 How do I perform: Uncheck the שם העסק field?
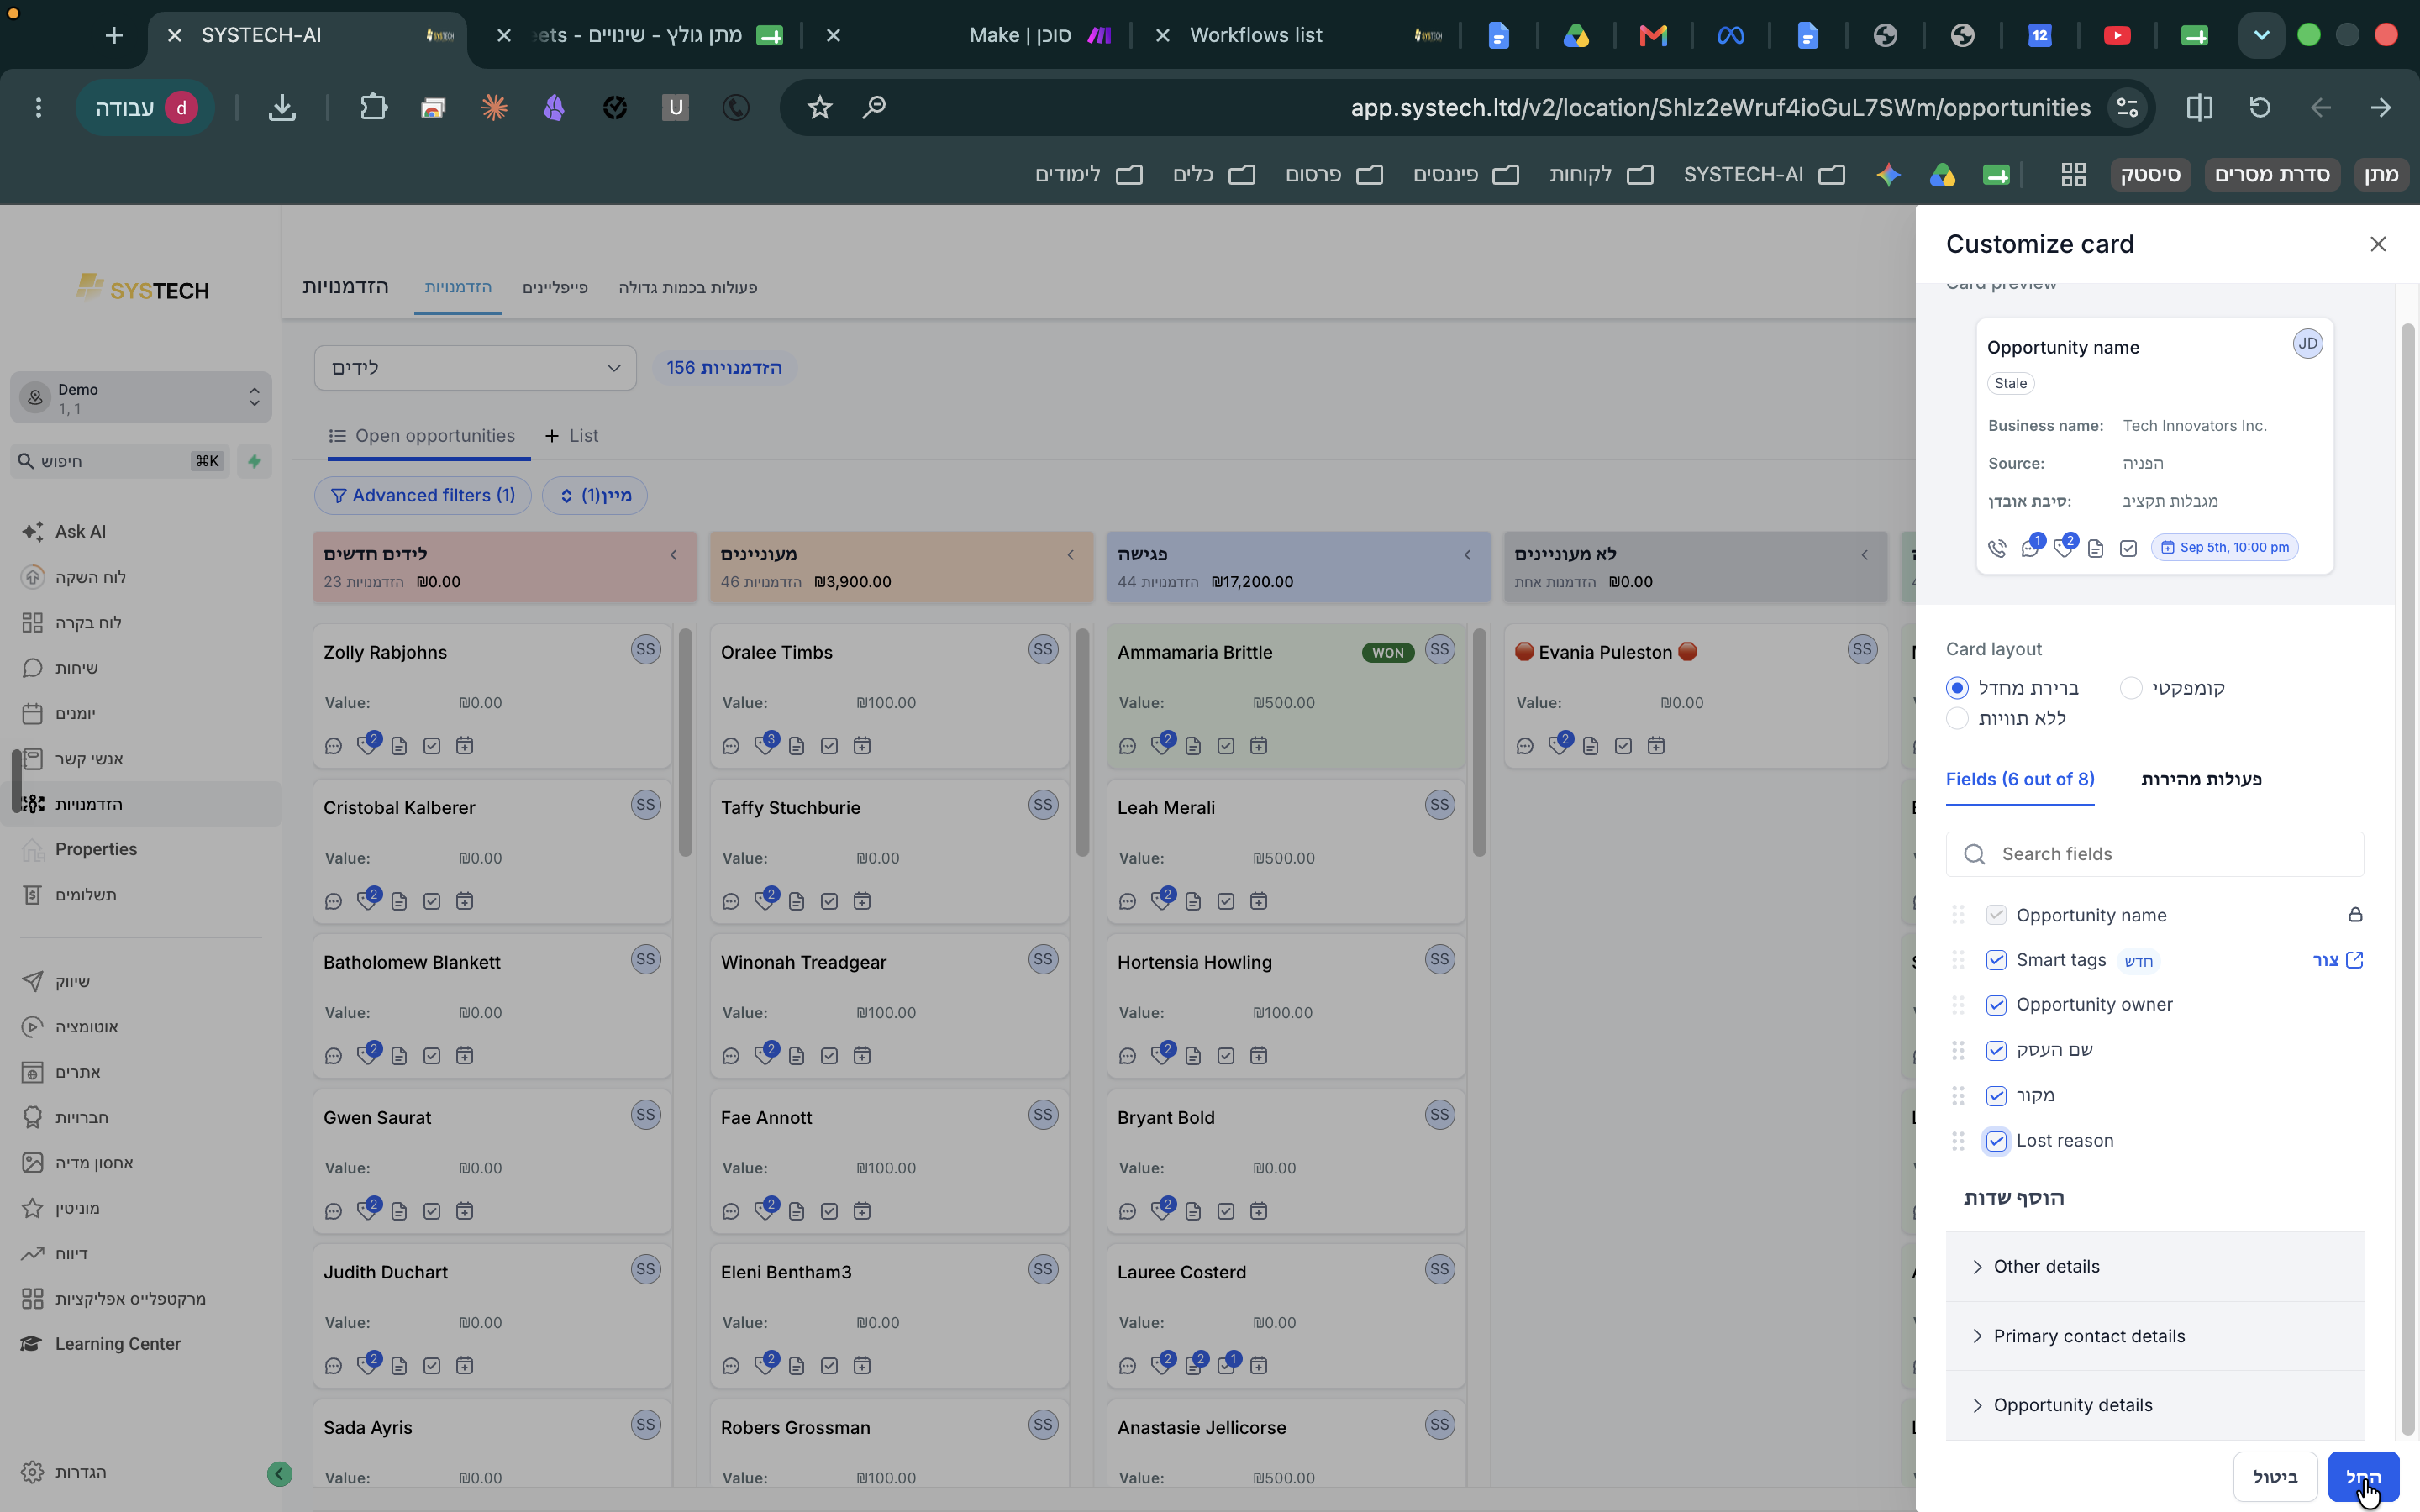[1996, 1050]
